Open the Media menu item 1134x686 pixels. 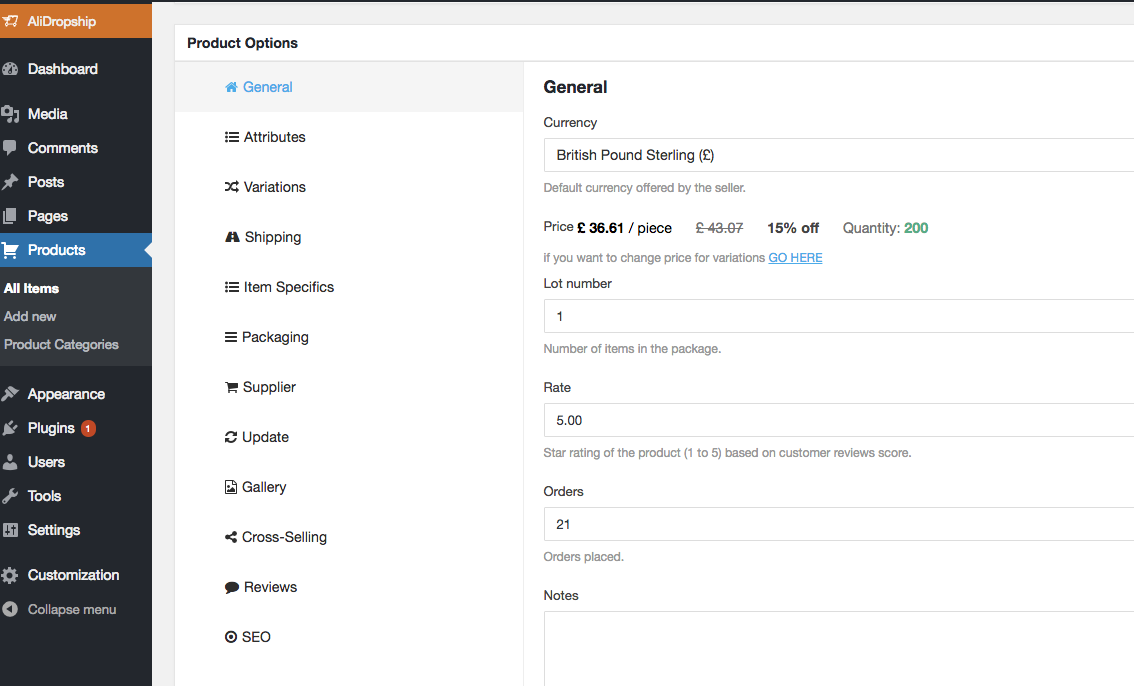76,113
